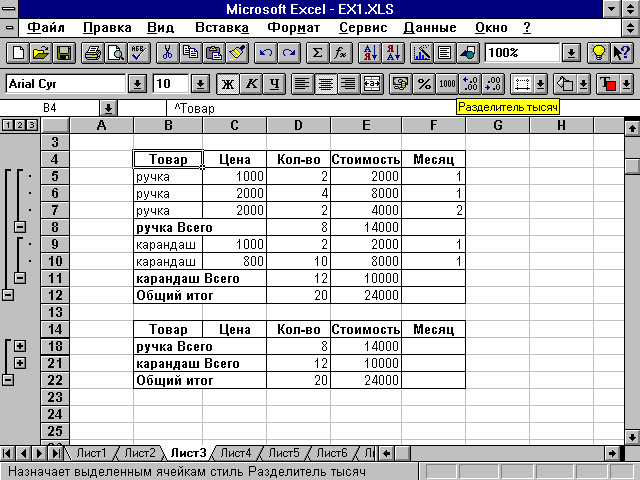The image size is (640, 480).
Task: Launch the Chart Wizard icon
Action: pyautogui.click(x=421, y=53)
